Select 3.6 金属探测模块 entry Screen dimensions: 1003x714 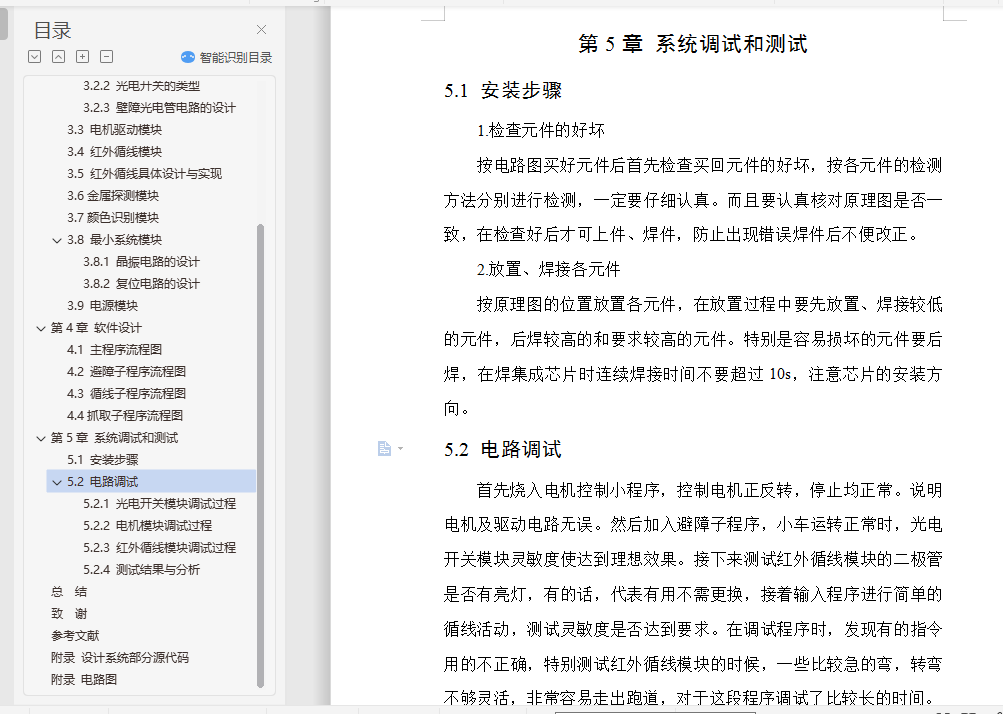[113, 196]
